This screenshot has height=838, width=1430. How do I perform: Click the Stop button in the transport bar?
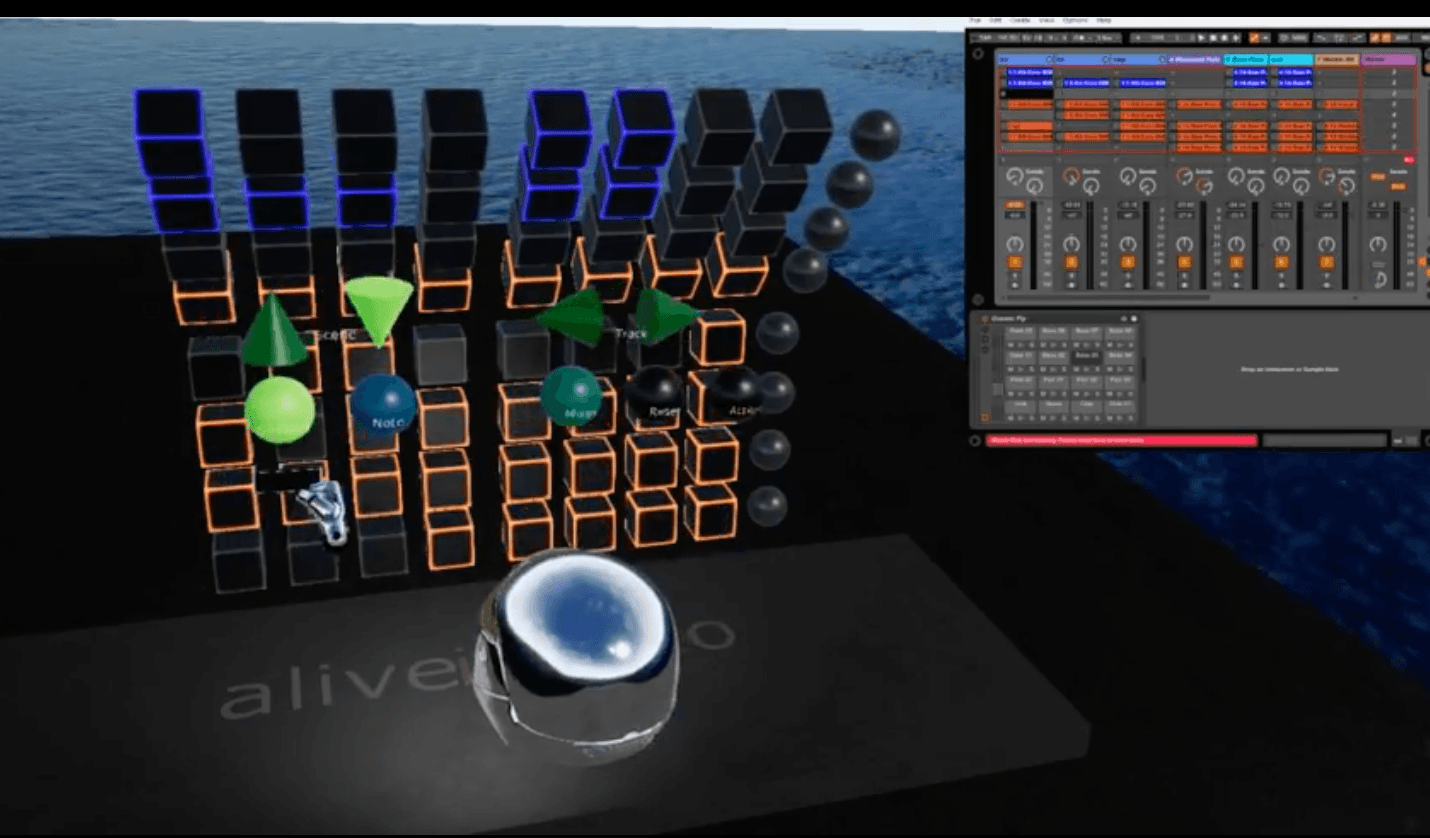[1213, 37]
